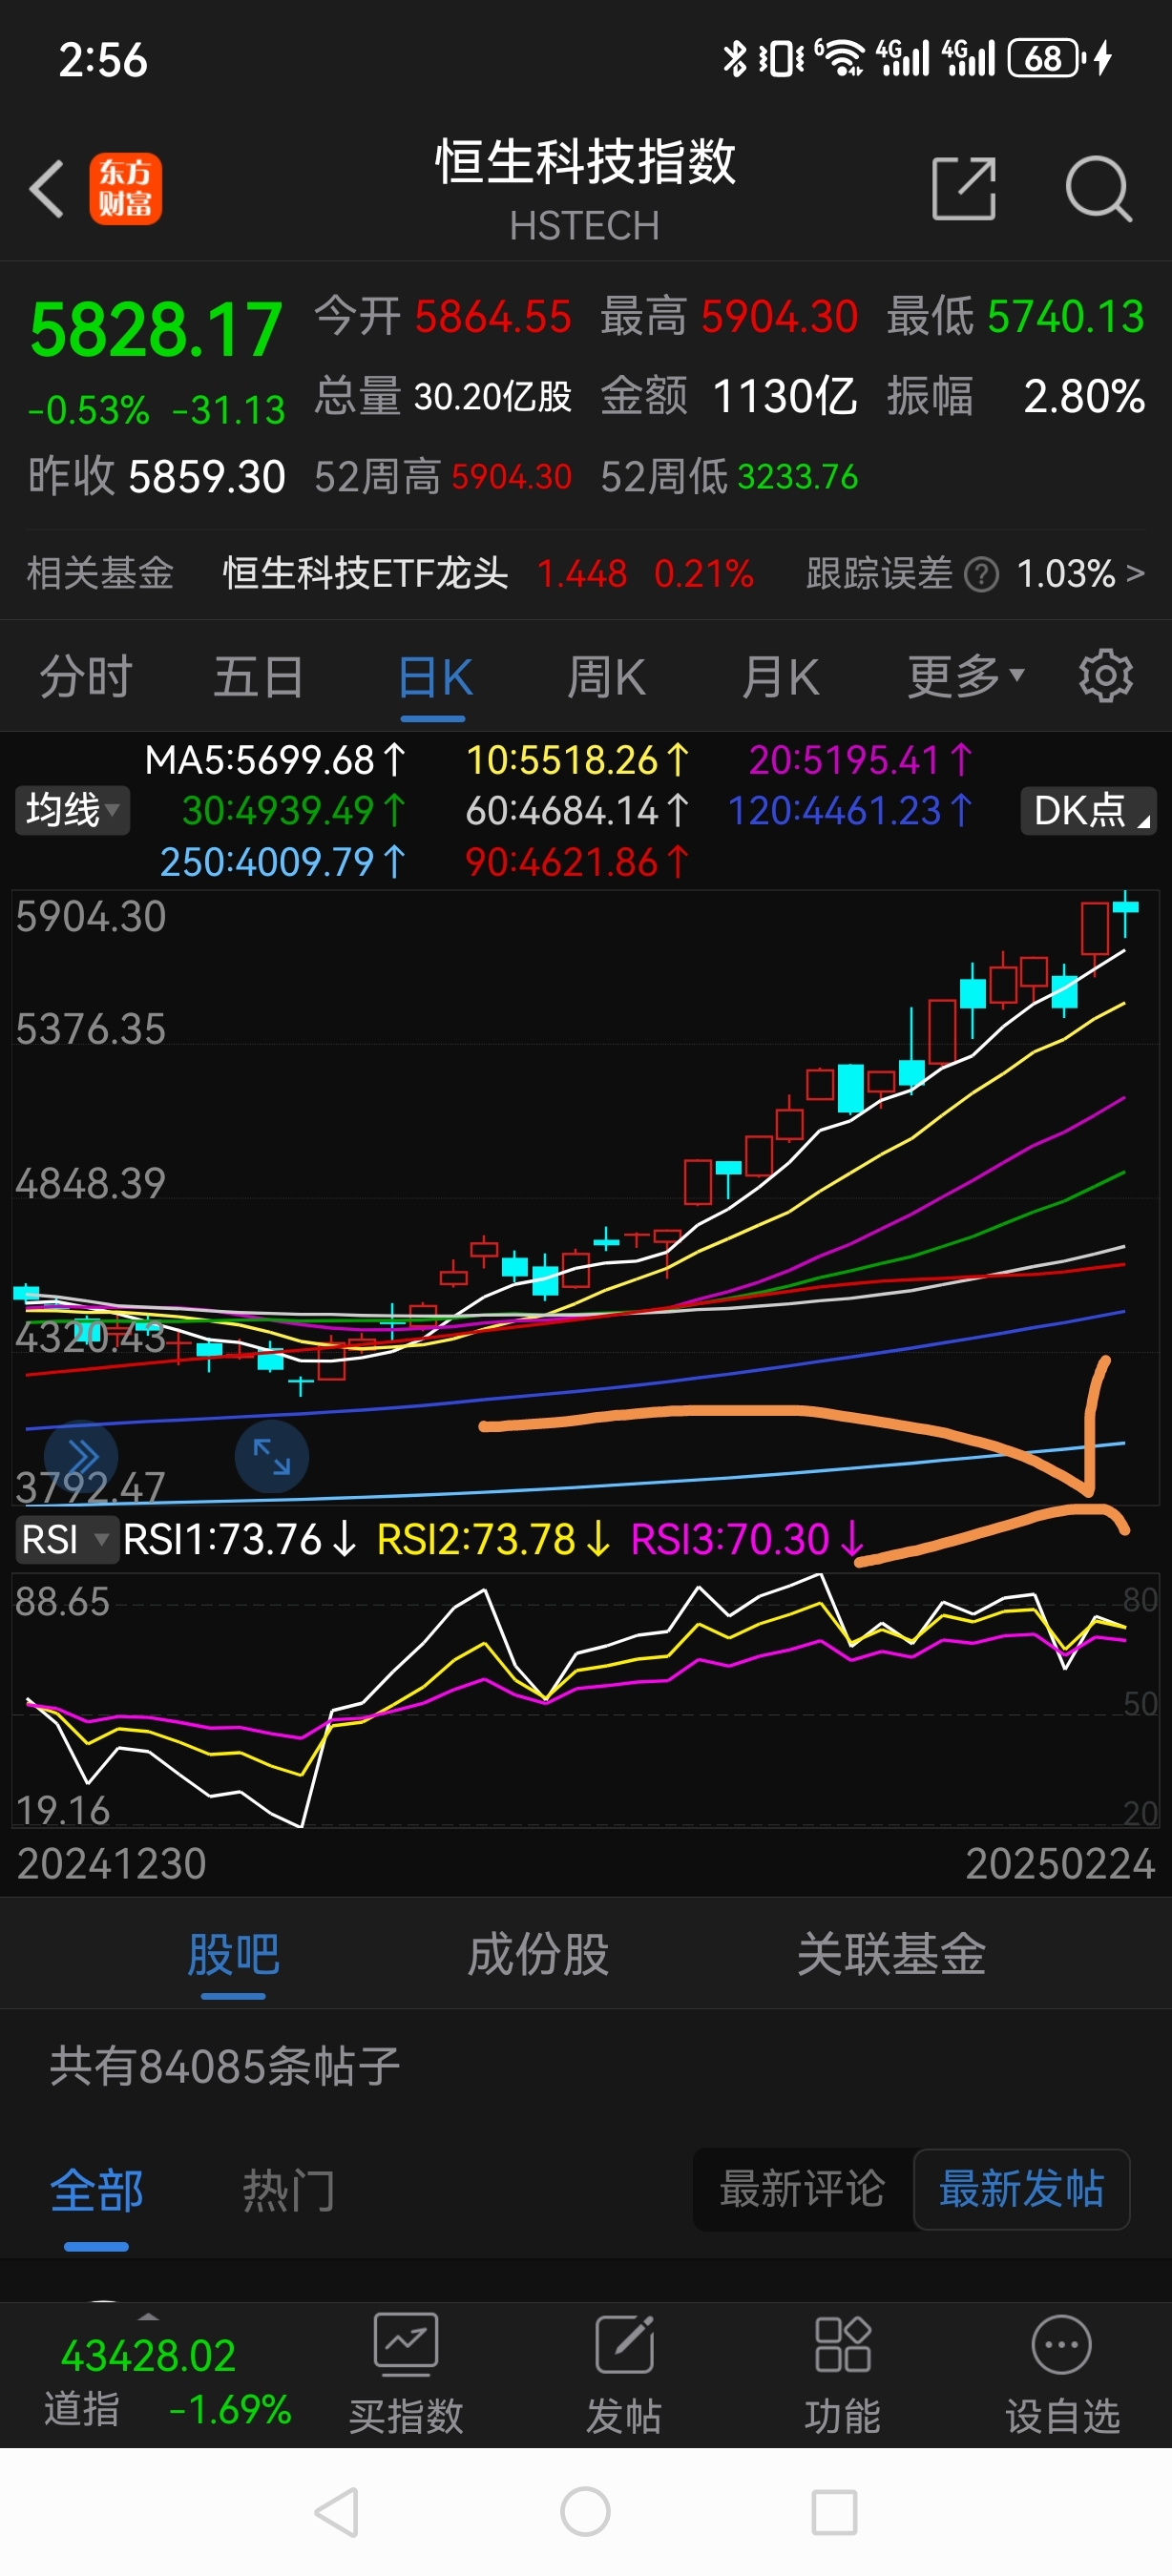Tap Android back navigation button
The width and height of the screenshot is (1172, 2576).
(x=337, y=2511)
